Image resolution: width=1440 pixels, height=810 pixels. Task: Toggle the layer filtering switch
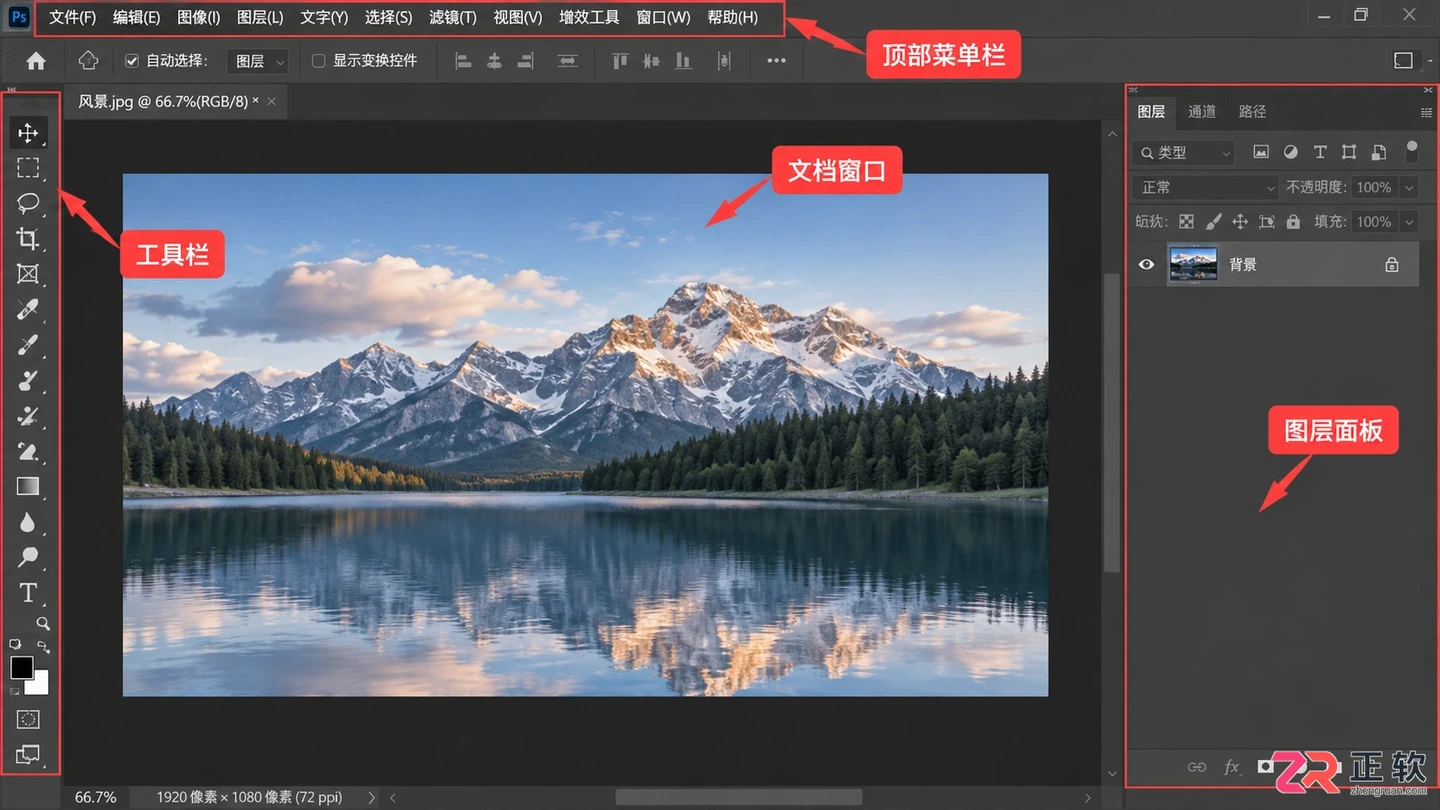[1412, 151]
